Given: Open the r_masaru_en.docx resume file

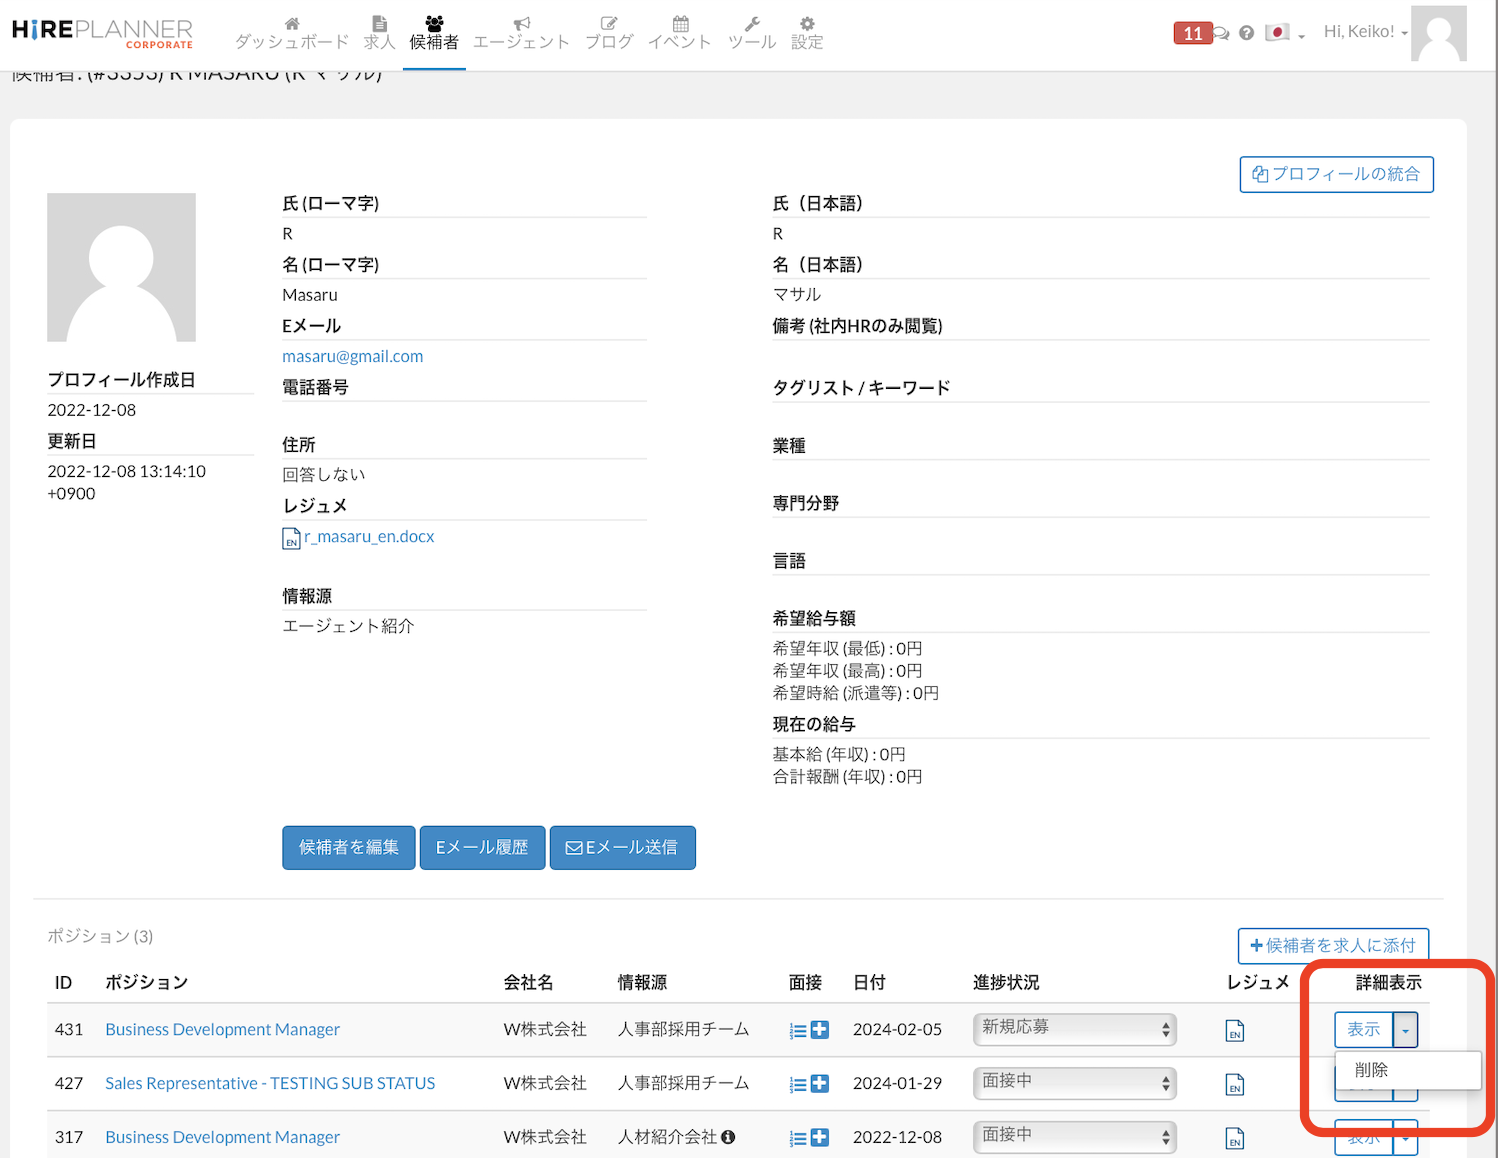Looking at the screenshot, I should click(x=368, y=537).
